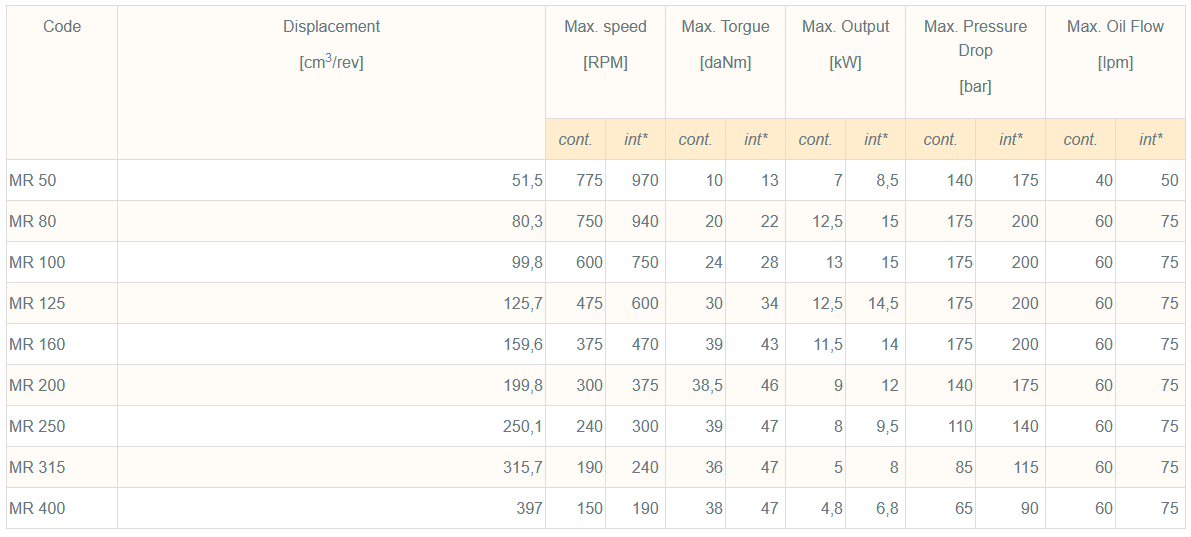Click the MR 50 code cell

point(33,181)
